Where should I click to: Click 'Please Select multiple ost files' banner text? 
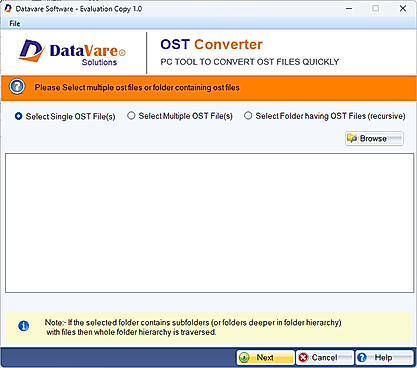(137, 88)
